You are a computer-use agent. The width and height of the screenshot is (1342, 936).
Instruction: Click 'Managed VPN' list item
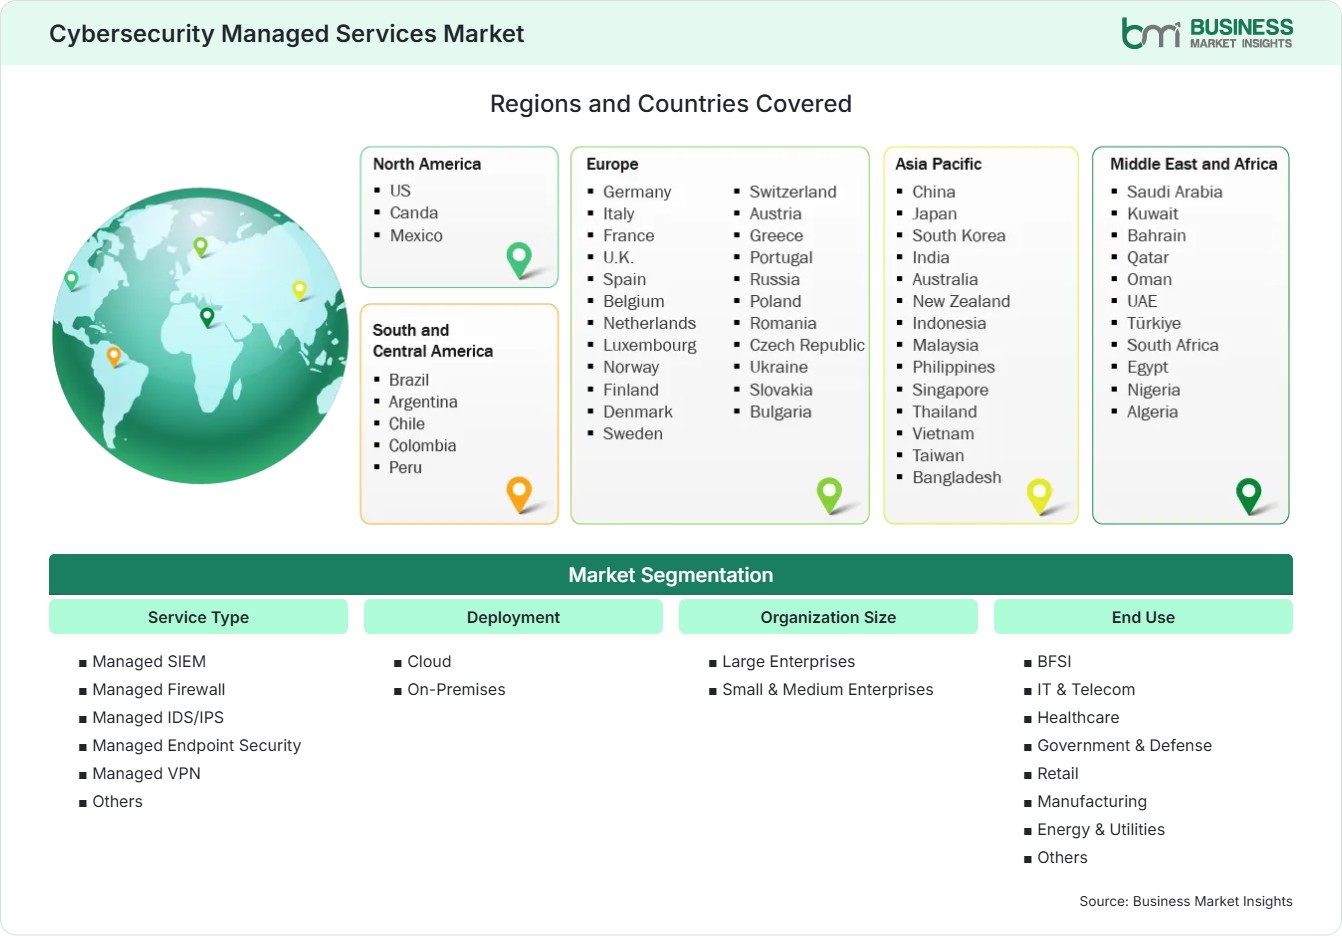coord(146,773)
